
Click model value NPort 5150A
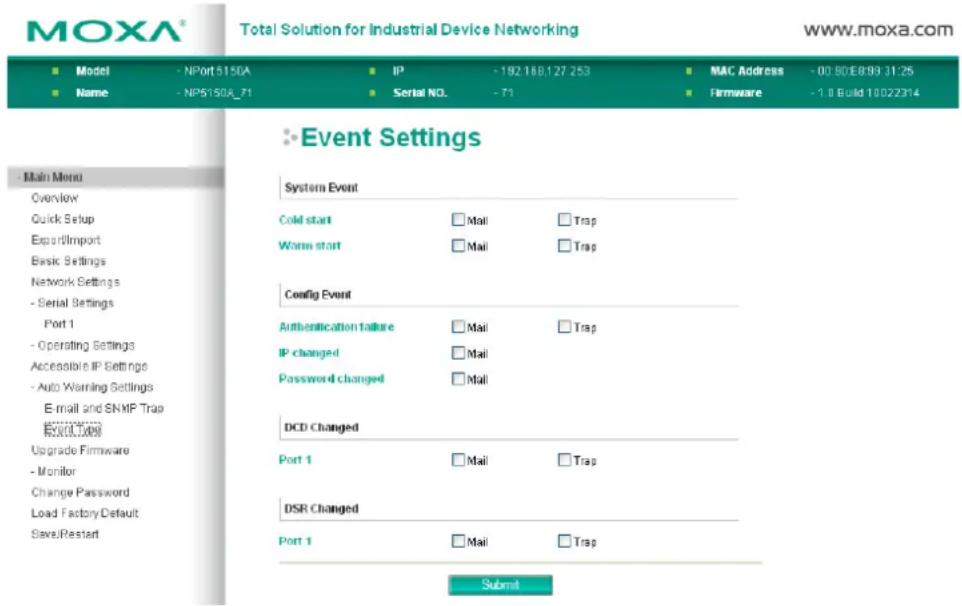217,71
